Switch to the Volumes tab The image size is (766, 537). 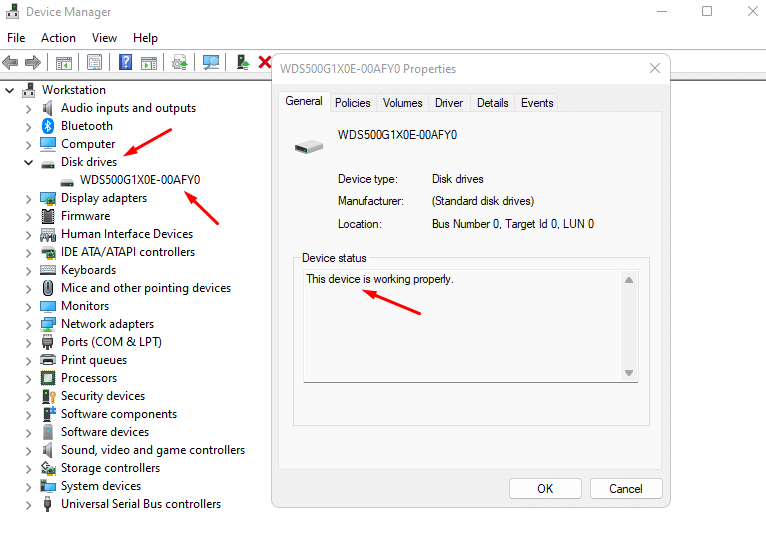(402, 103)
